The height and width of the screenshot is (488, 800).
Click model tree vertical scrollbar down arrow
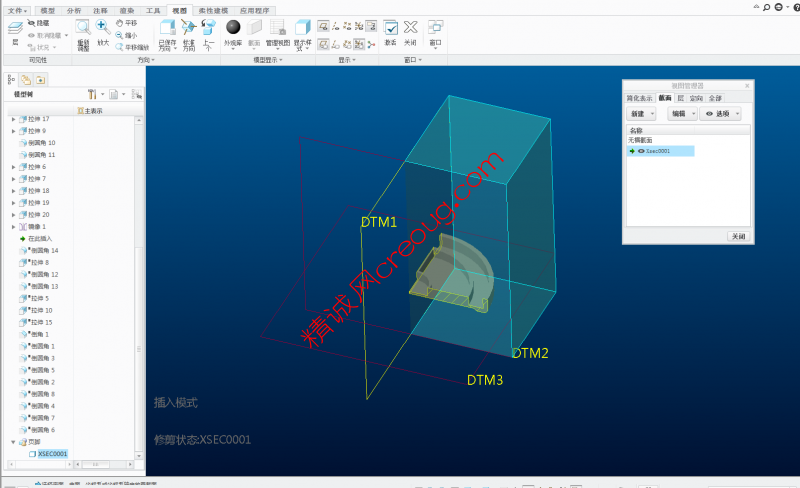[x=139, y=456]
